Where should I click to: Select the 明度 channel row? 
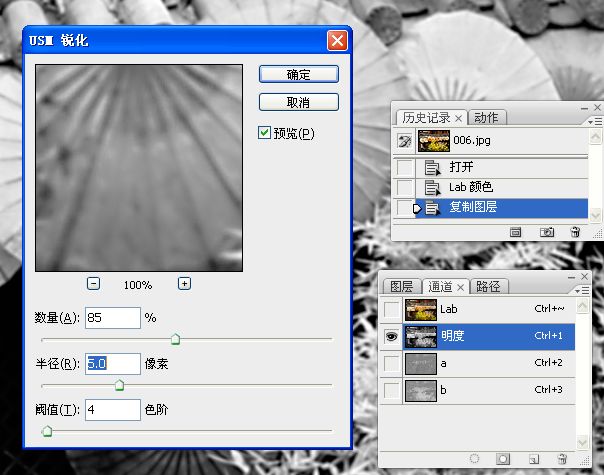pyautogui.click(x=488, y=337)
